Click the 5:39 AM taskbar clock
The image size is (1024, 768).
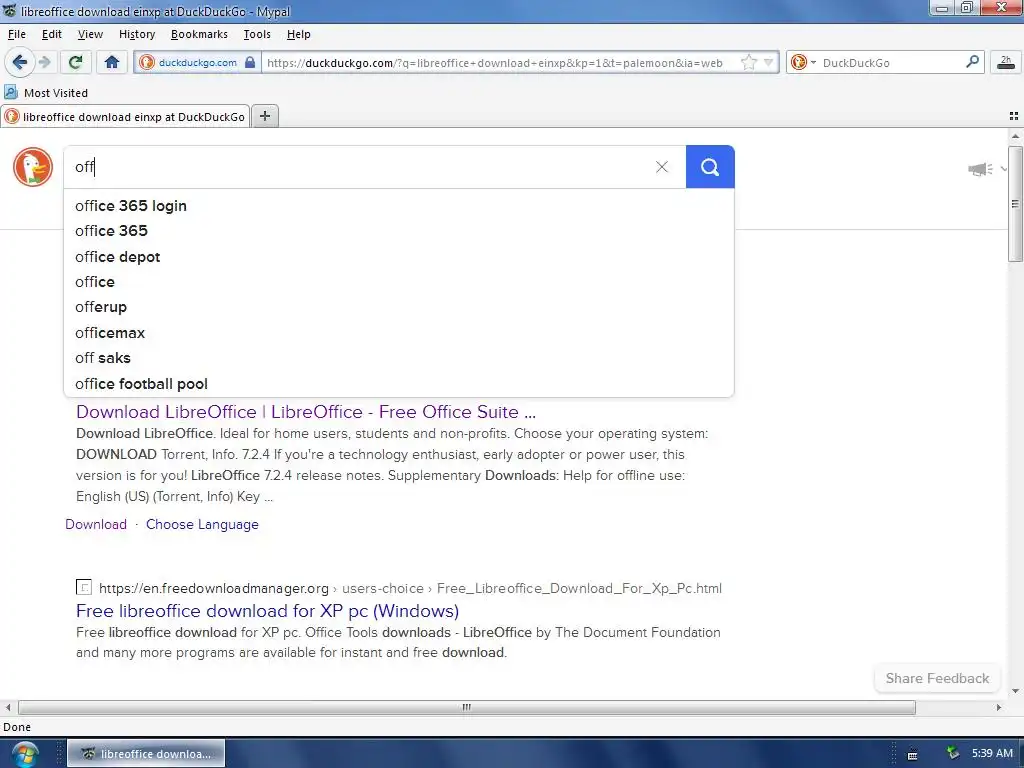[992, 753]
